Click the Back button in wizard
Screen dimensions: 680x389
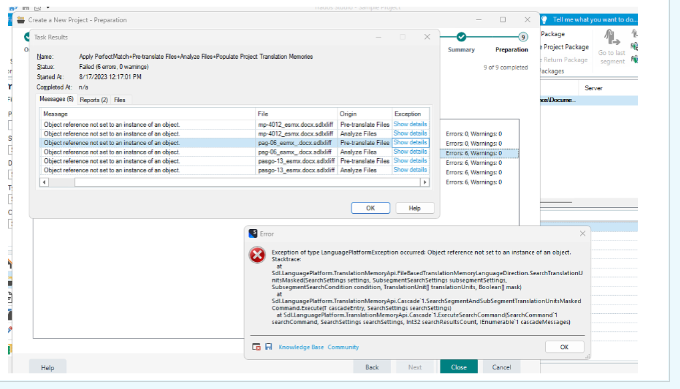(x=372, y=367)
